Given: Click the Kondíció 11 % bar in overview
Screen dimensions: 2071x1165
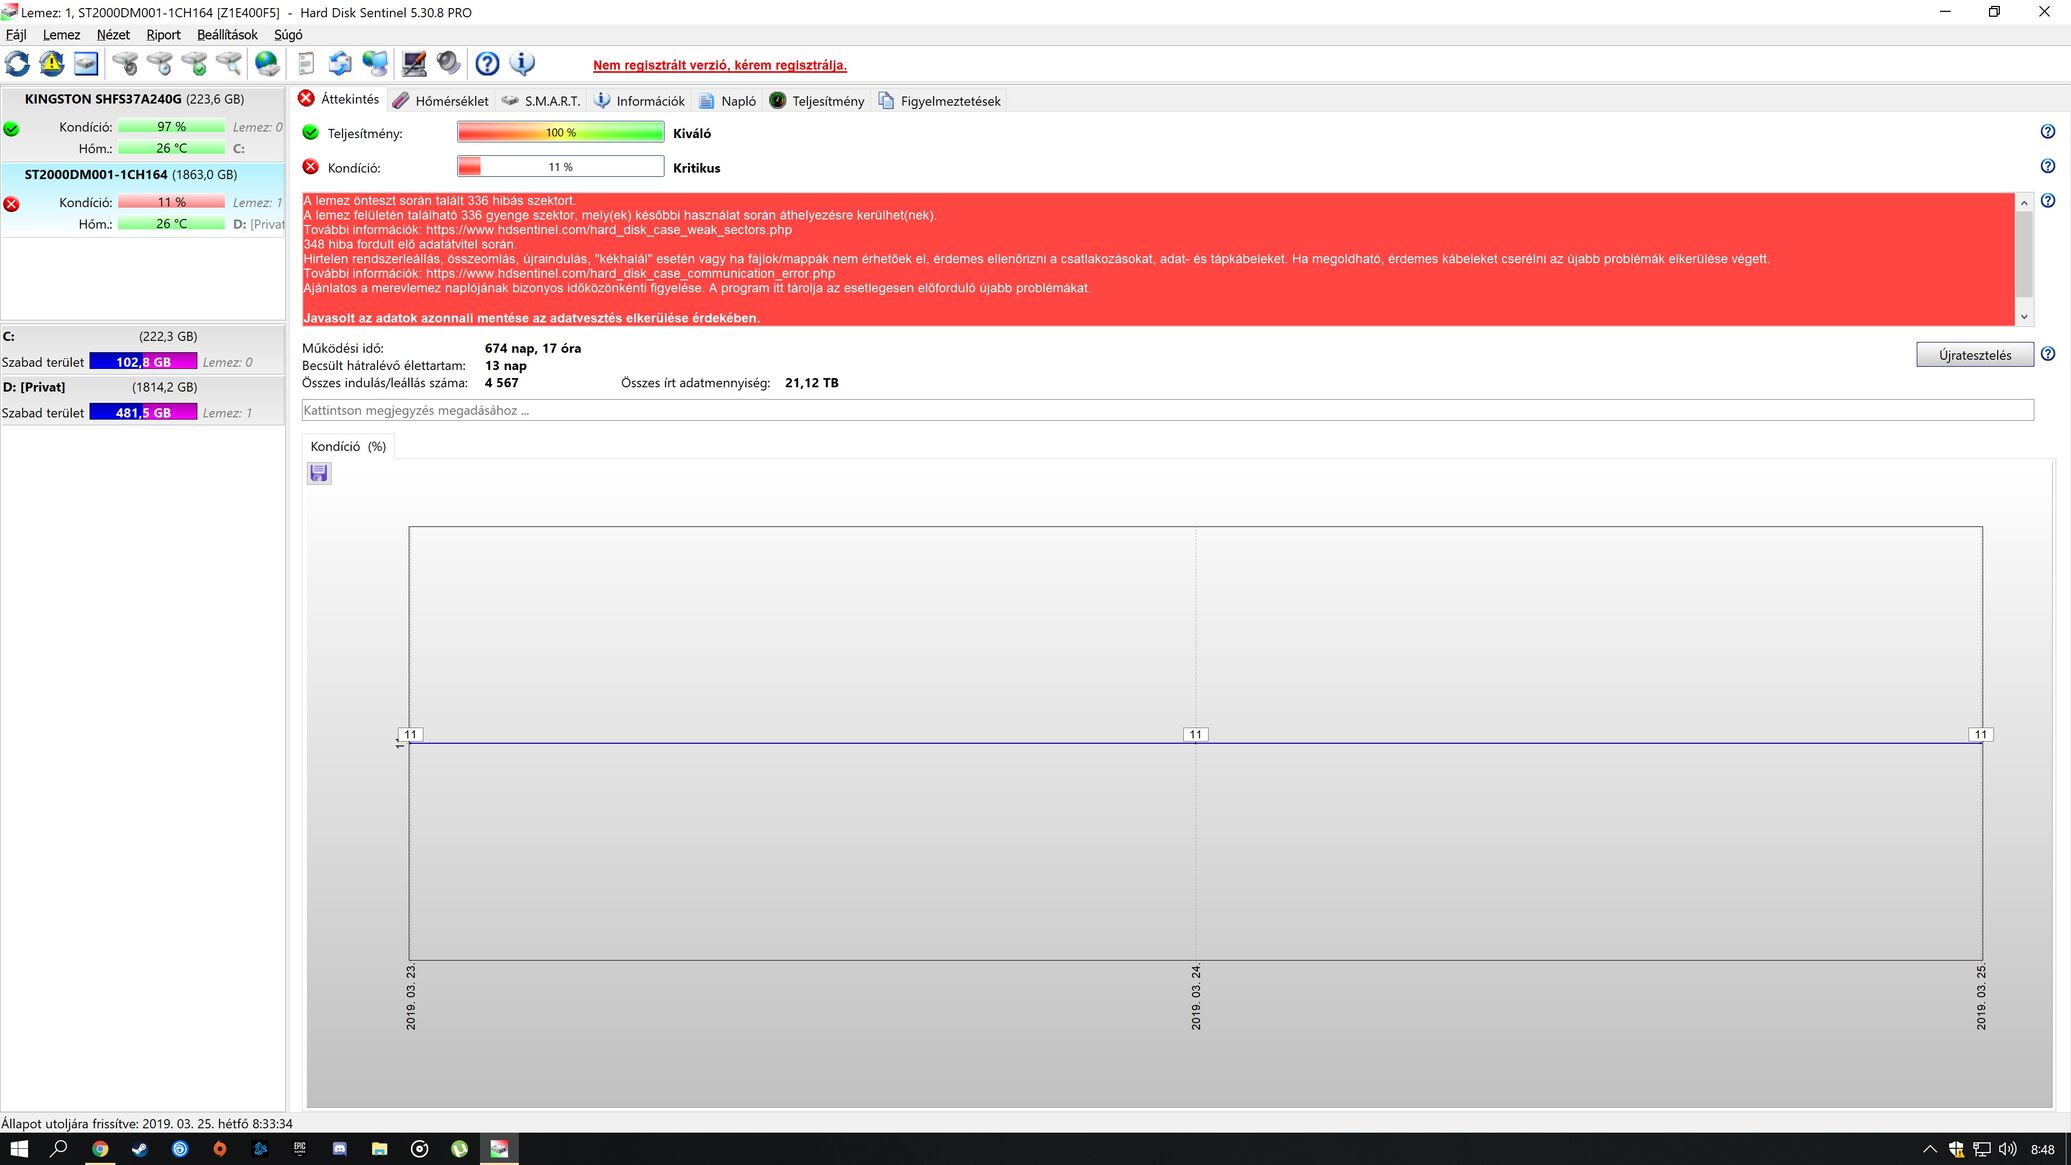Looking at the screenshot, I should [560, 166].
